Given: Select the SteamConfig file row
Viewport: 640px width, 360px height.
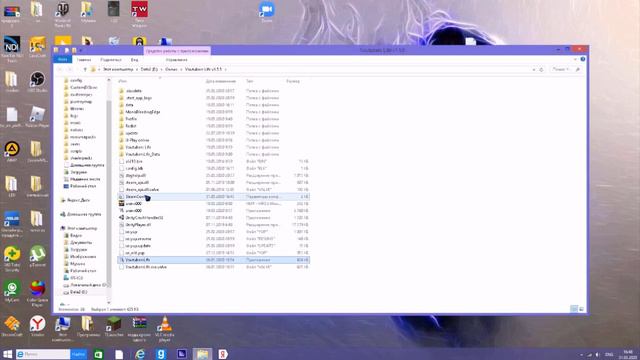Looking at the screenshot, I should 213,197.
